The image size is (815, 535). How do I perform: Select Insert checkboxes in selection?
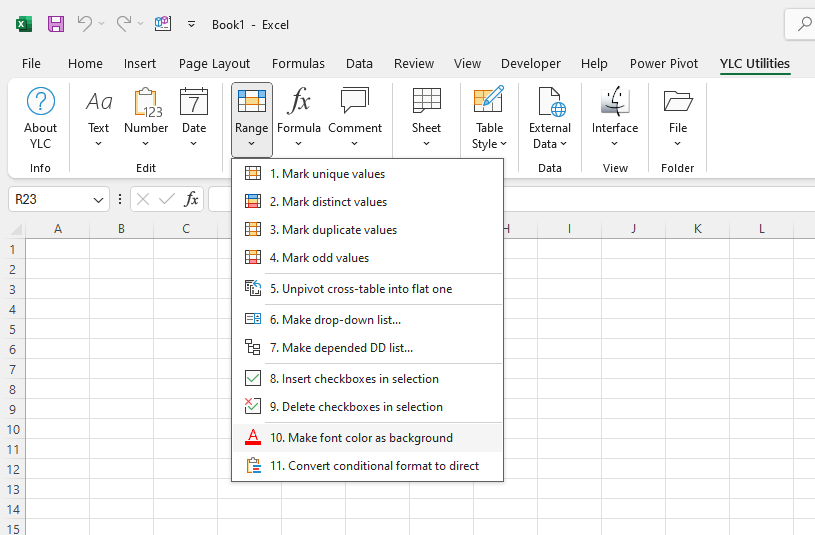pos(354,379)
